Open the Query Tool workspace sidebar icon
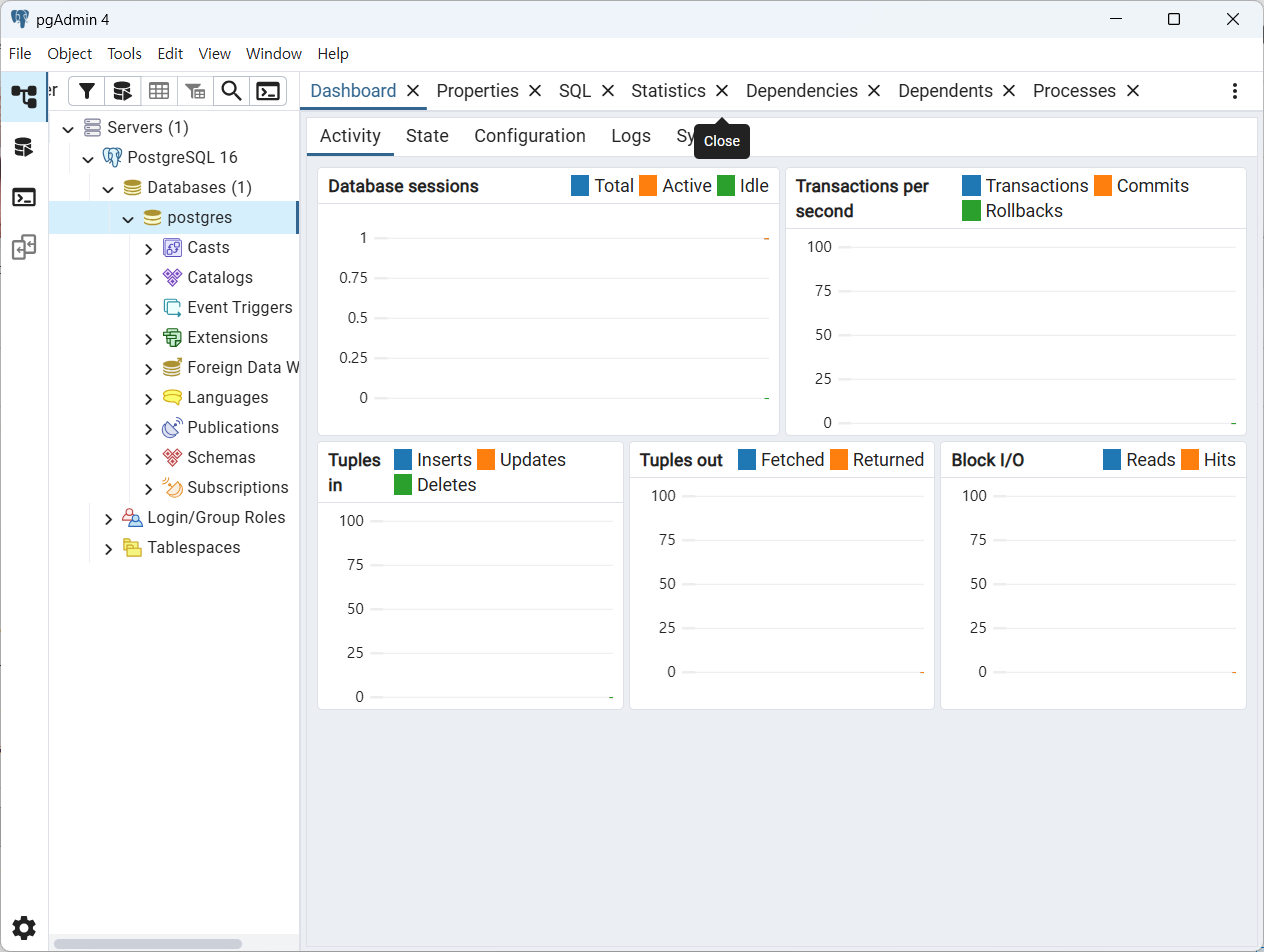The image size is (1264, 952). 24,147
